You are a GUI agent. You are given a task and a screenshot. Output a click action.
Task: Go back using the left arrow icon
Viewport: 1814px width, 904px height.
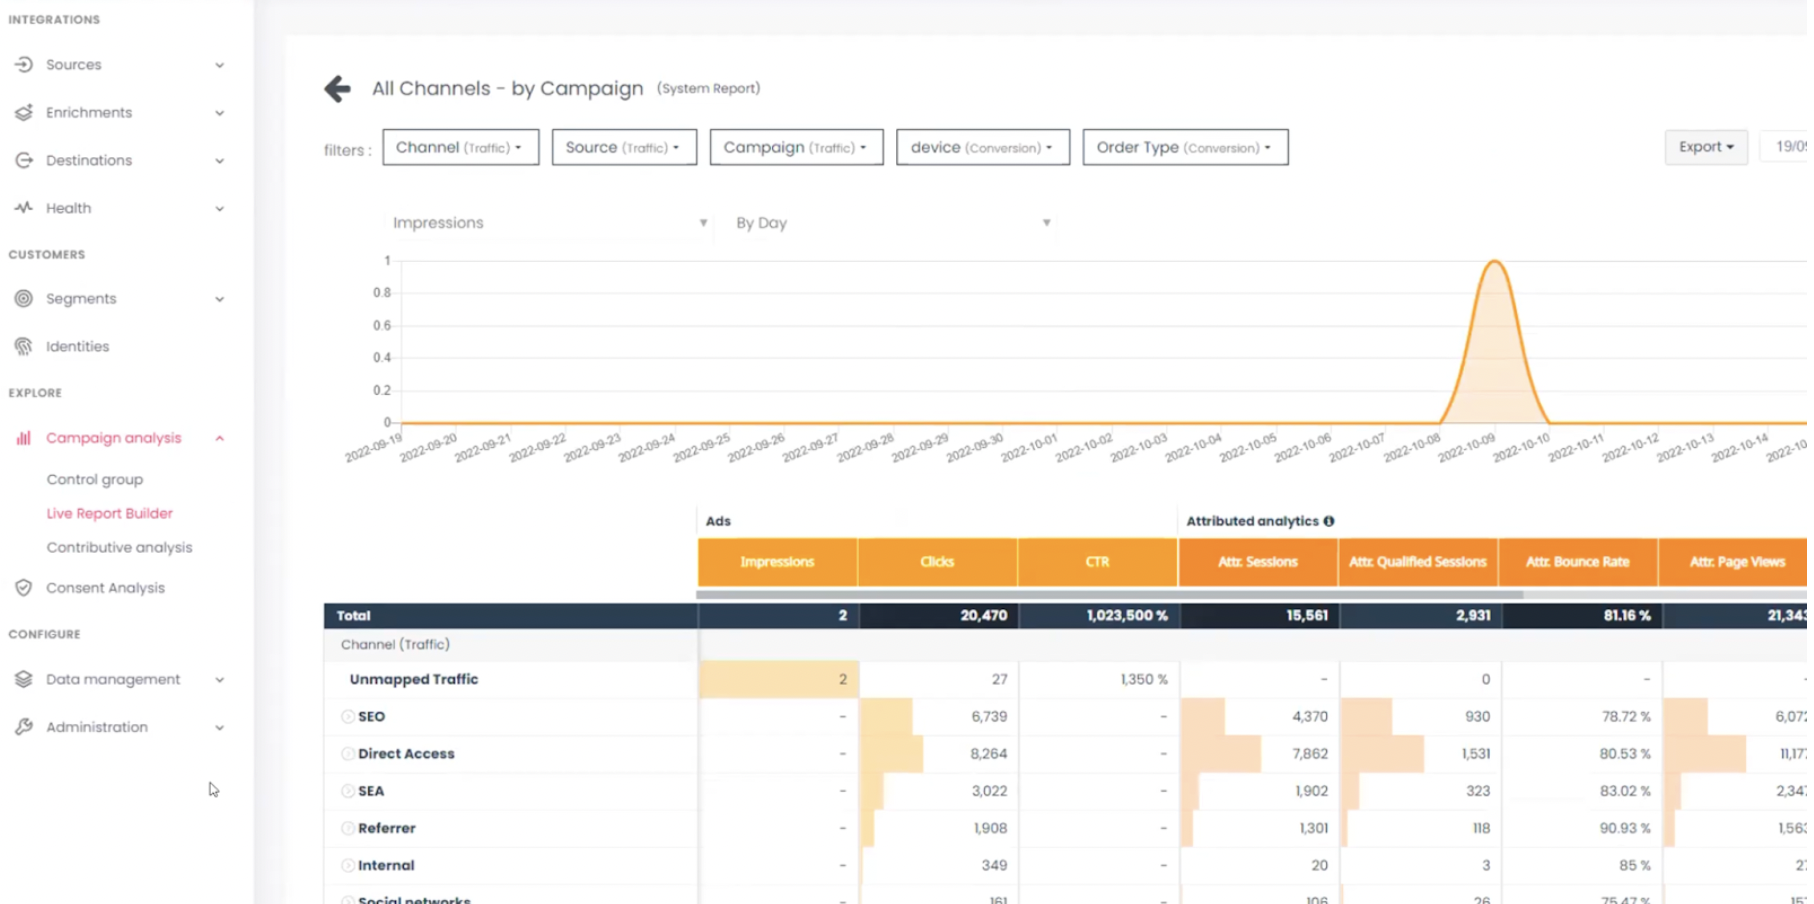[337, 89]
